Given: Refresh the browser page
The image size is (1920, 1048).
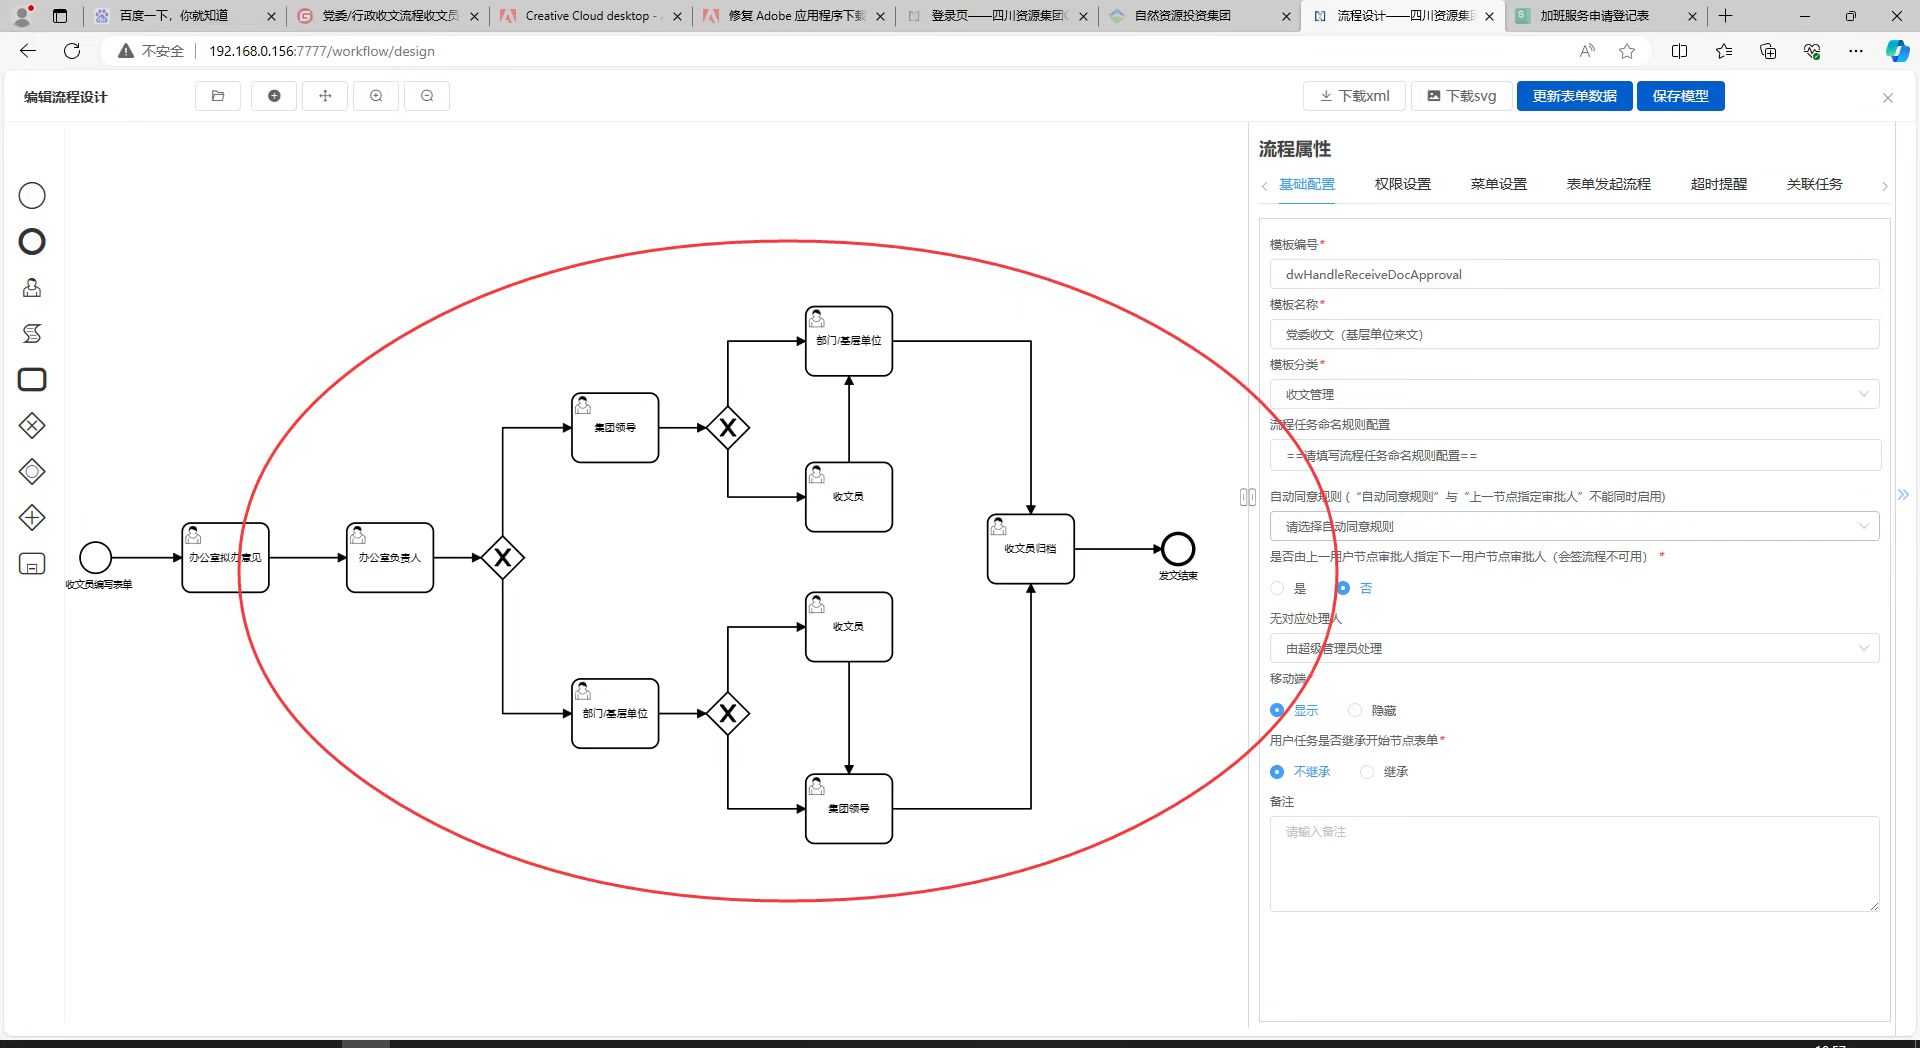Looking at the screenshot, I should click(72, 51).
